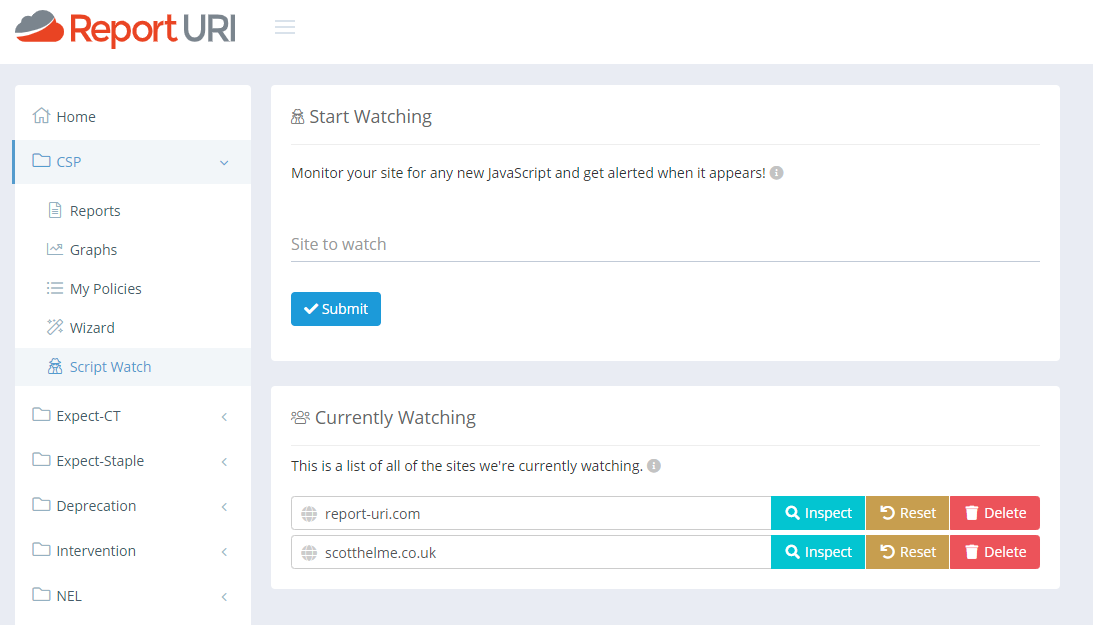The width and height of the screenshot is (1093, 625).
Task: Click the info icon beside currently watching text
Action: coord(654,466)
